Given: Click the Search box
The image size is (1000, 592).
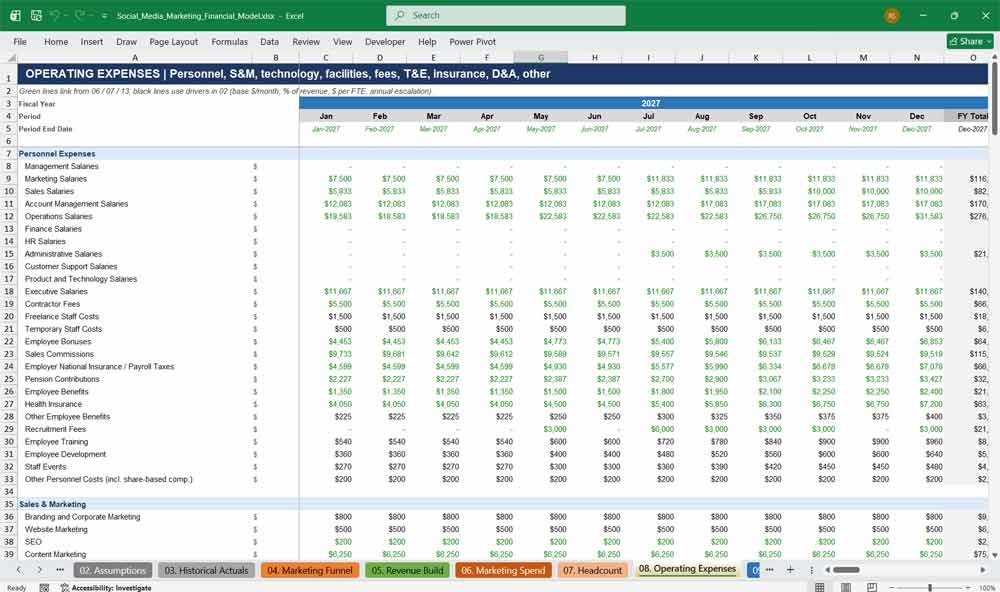Looking at the screenshot, I should 506,15.
